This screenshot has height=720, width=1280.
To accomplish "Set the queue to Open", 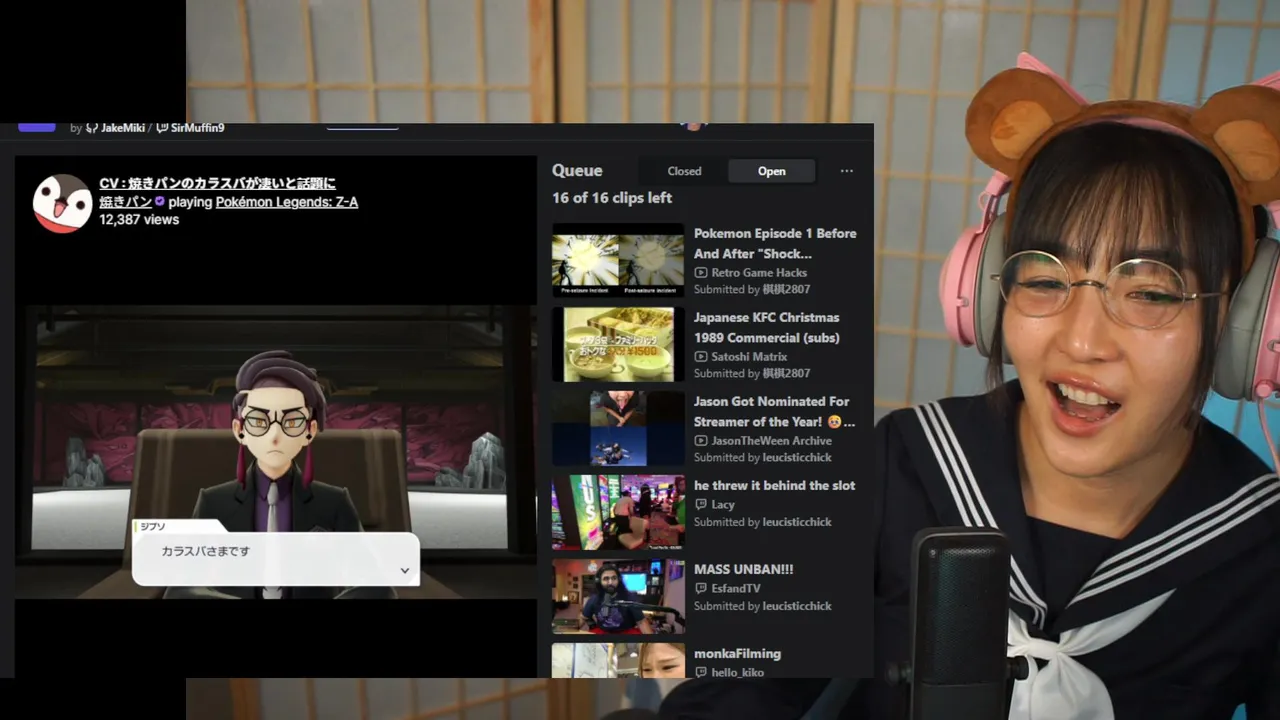I will pos(771,171).
